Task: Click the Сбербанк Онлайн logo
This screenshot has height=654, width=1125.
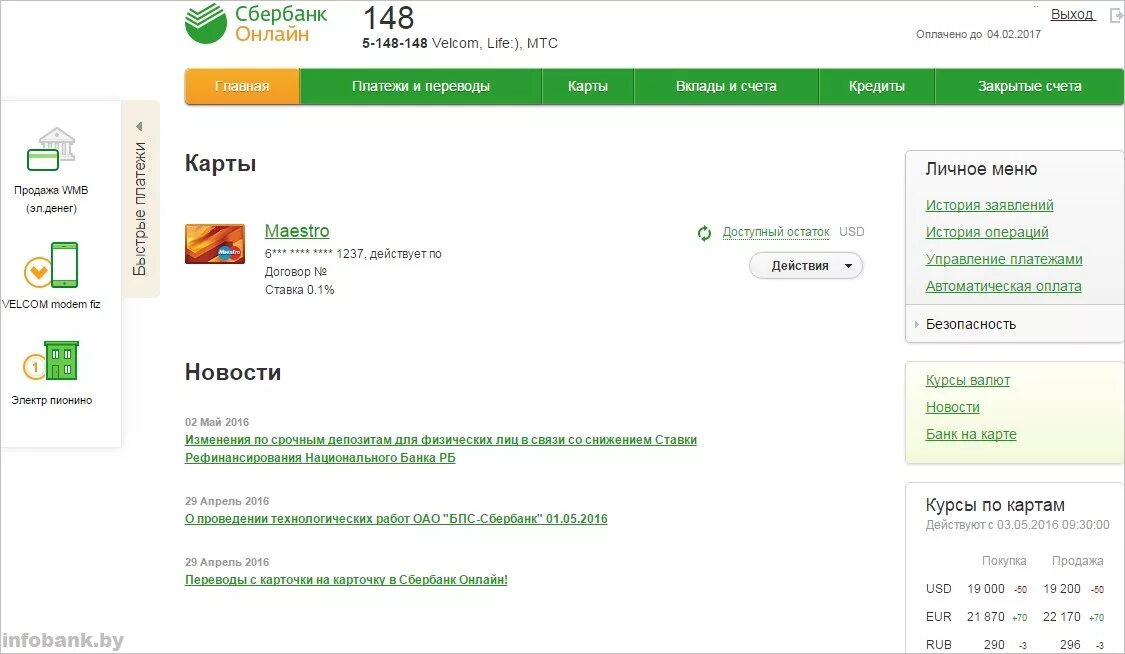Action: coord(255,24)
